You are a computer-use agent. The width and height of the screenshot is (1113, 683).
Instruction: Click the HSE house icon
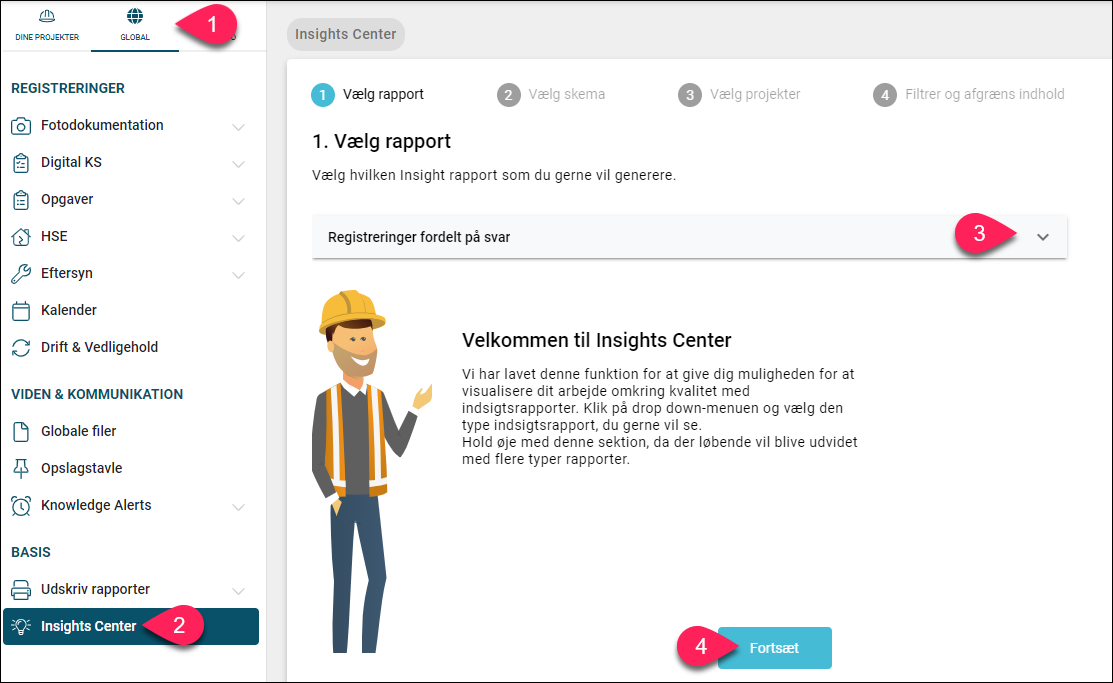coord(21,236)
